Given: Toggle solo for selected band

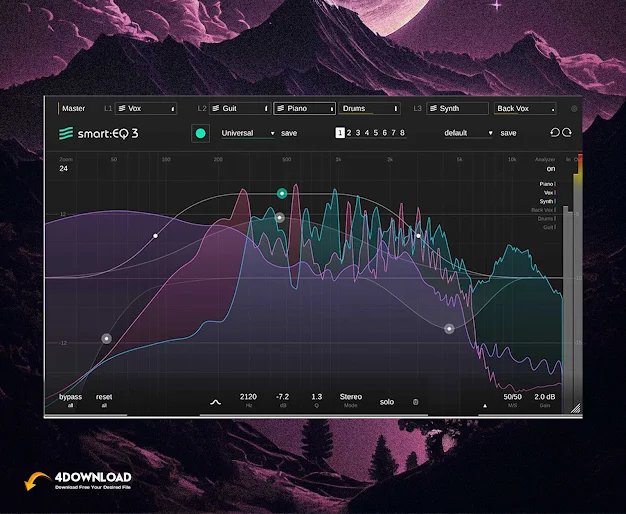Looking at the screenshot, I should tap(387, 402).
